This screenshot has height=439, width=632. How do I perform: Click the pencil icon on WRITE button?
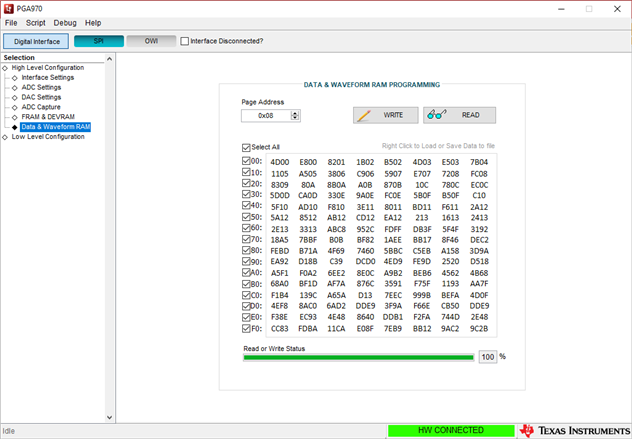pos(364,115)
